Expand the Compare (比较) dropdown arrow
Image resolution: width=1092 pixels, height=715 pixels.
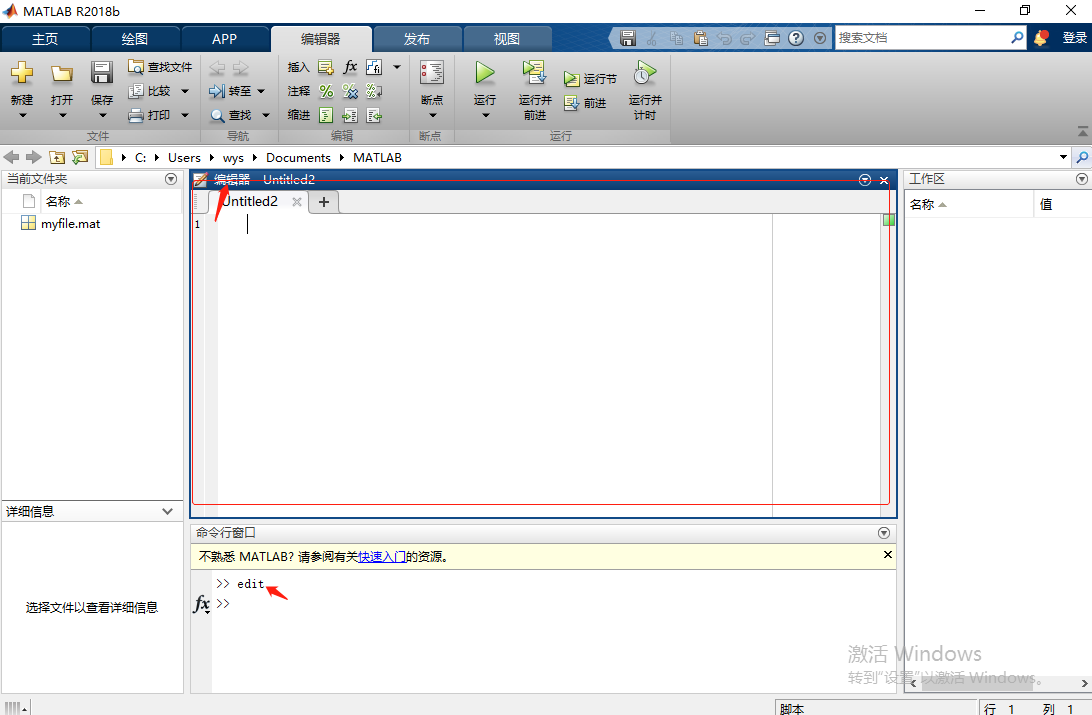pos(185,91)
